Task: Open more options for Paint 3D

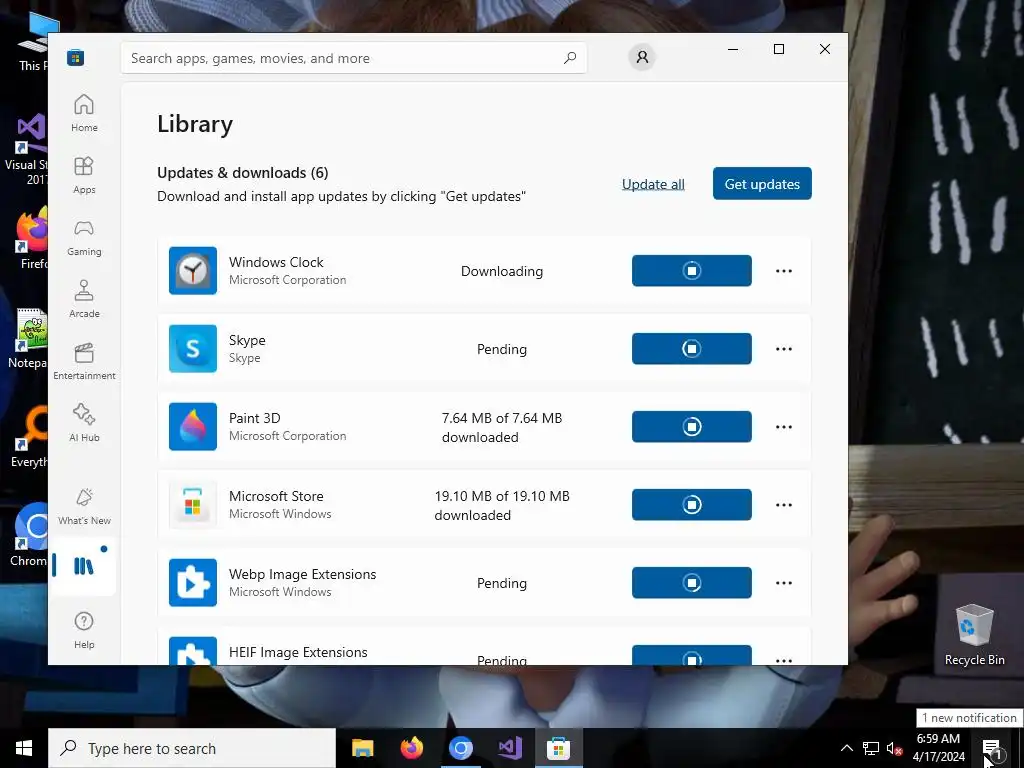Action: (x=784, y=426)
